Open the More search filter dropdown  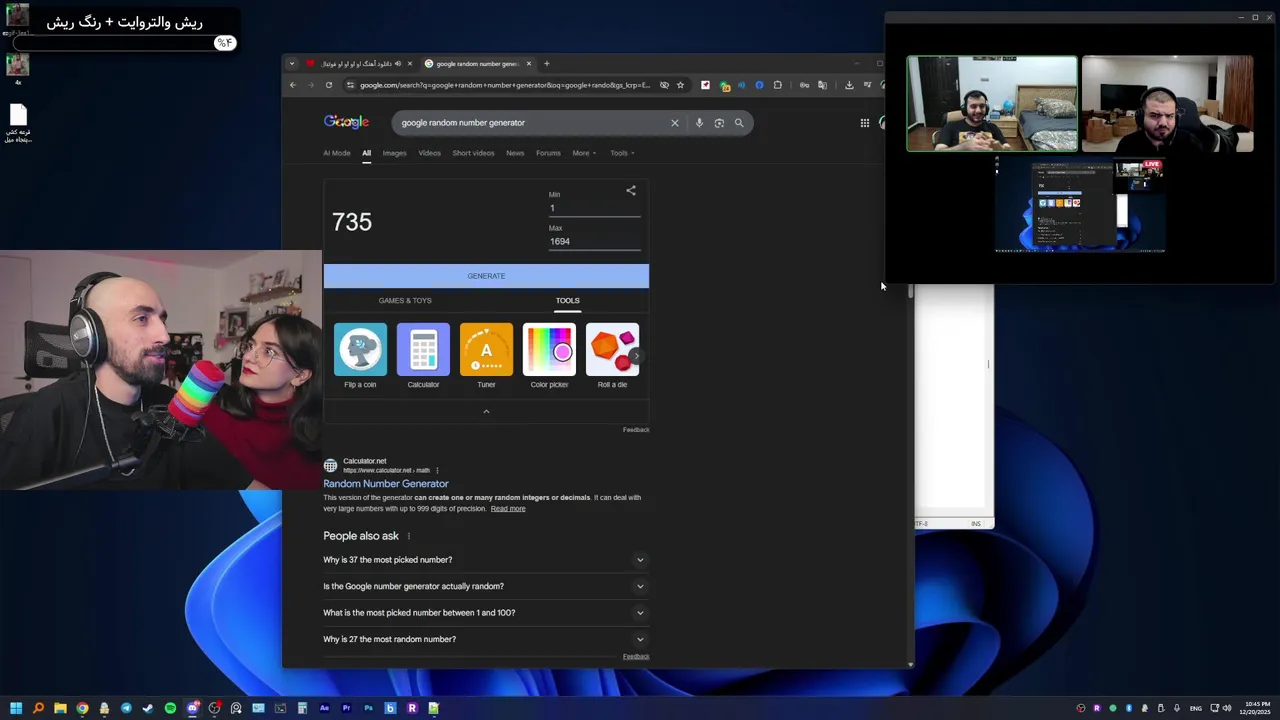[x=584, y=153]
